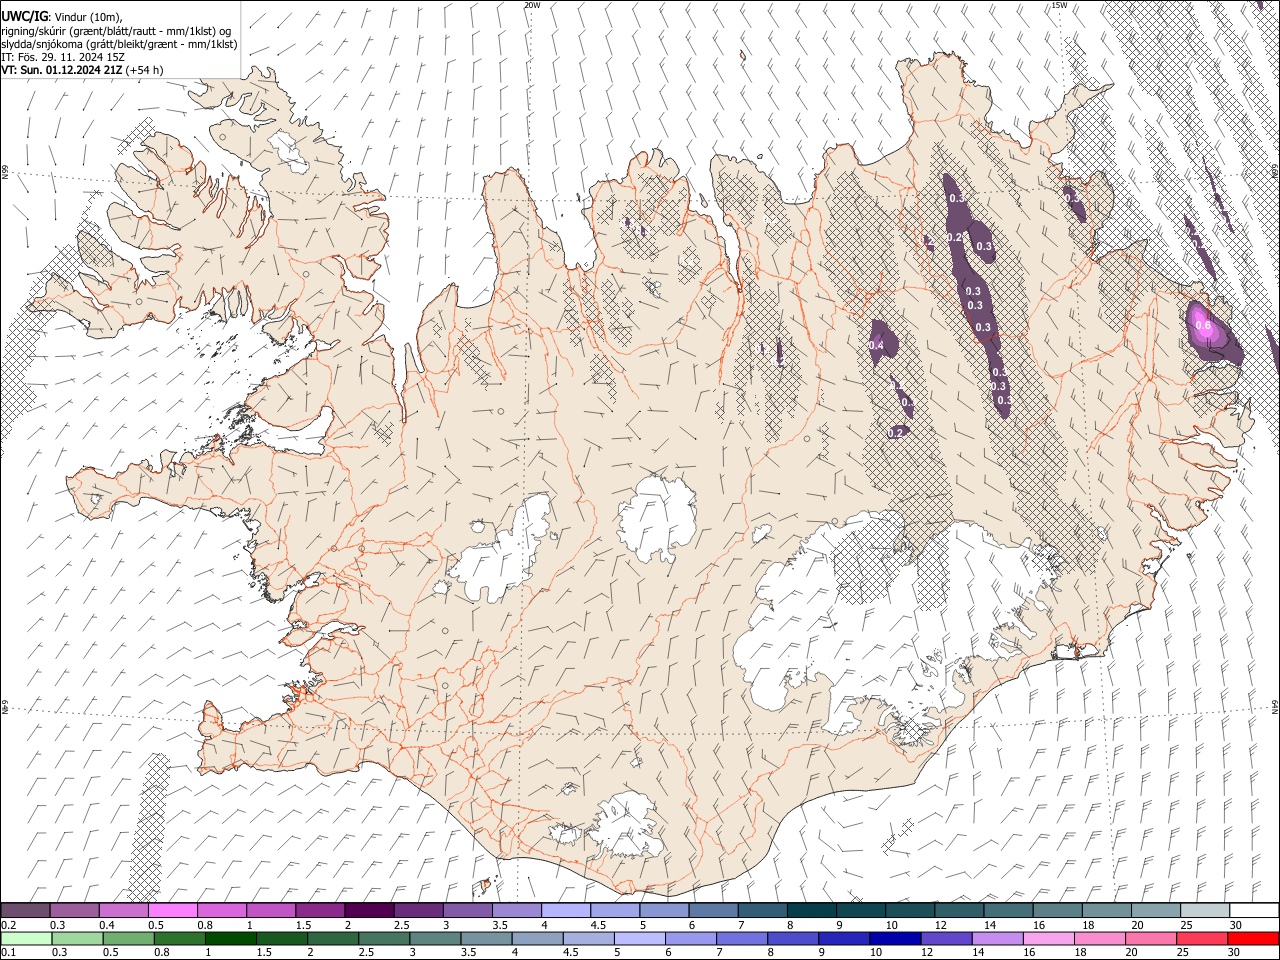
Task: Click the pale lavender swatch labeled 4 on upper scale
Action: click(x=565, y=911)
